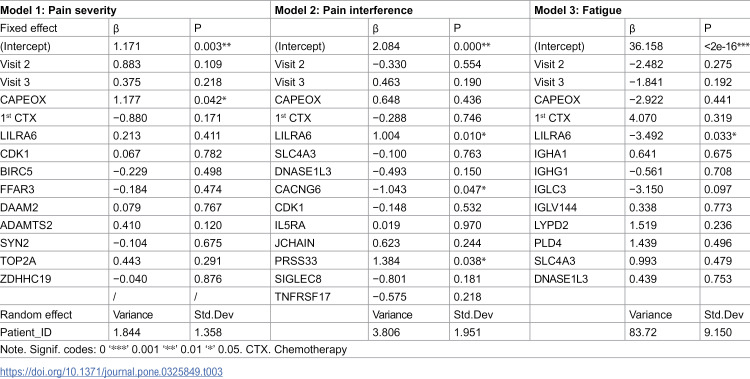This screenshot has width=750, height=379.
Task: Click the PRSS33 beta value 1.384
Action: click(x=386, y=261)
